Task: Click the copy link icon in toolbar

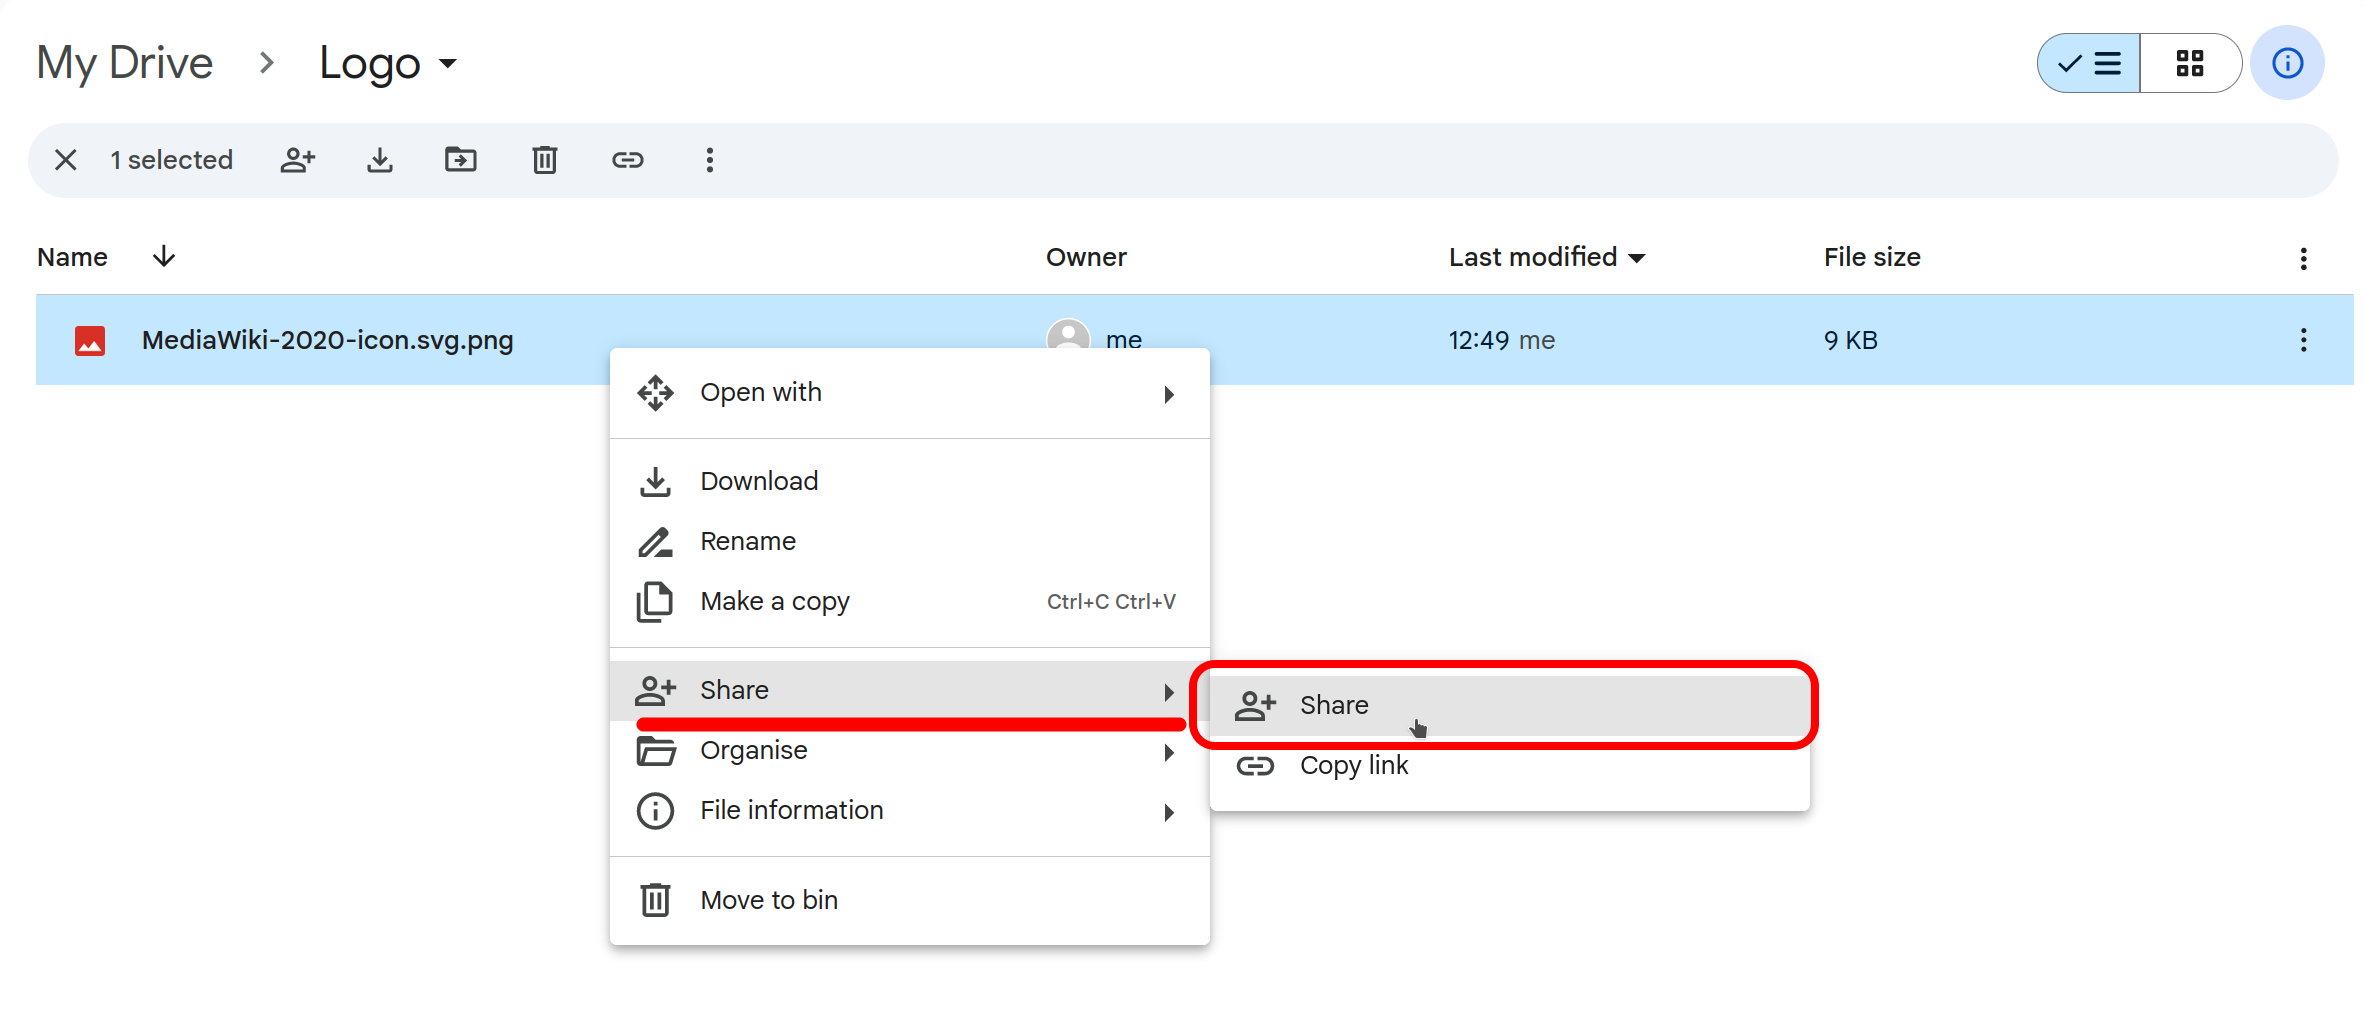Action: [628, 160]
